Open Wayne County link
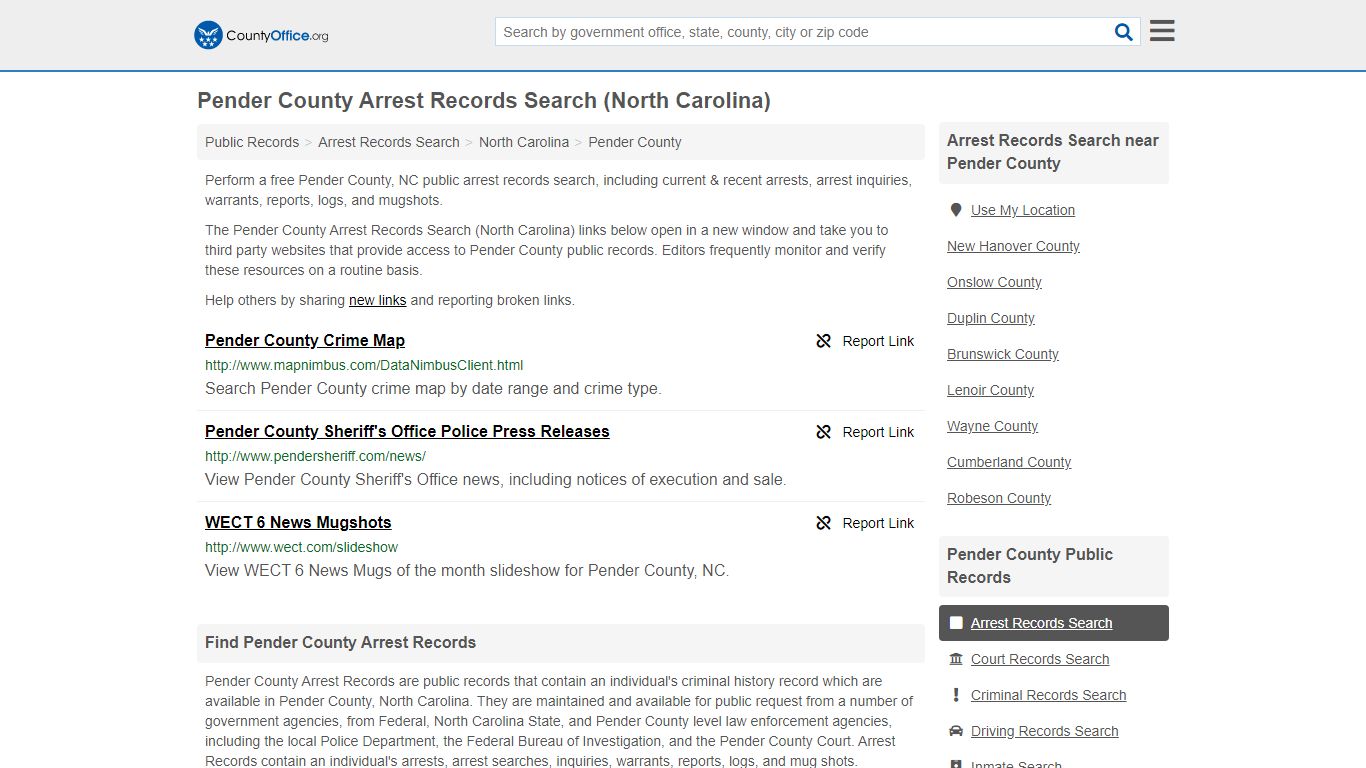 992,426
